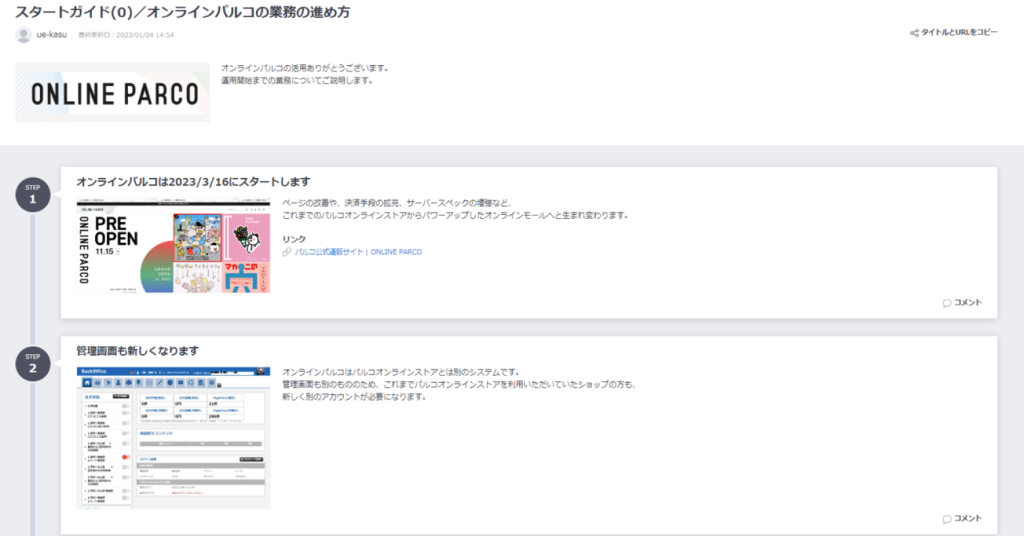Click the comment bubble icon in Step 2 card

(947, 519)
